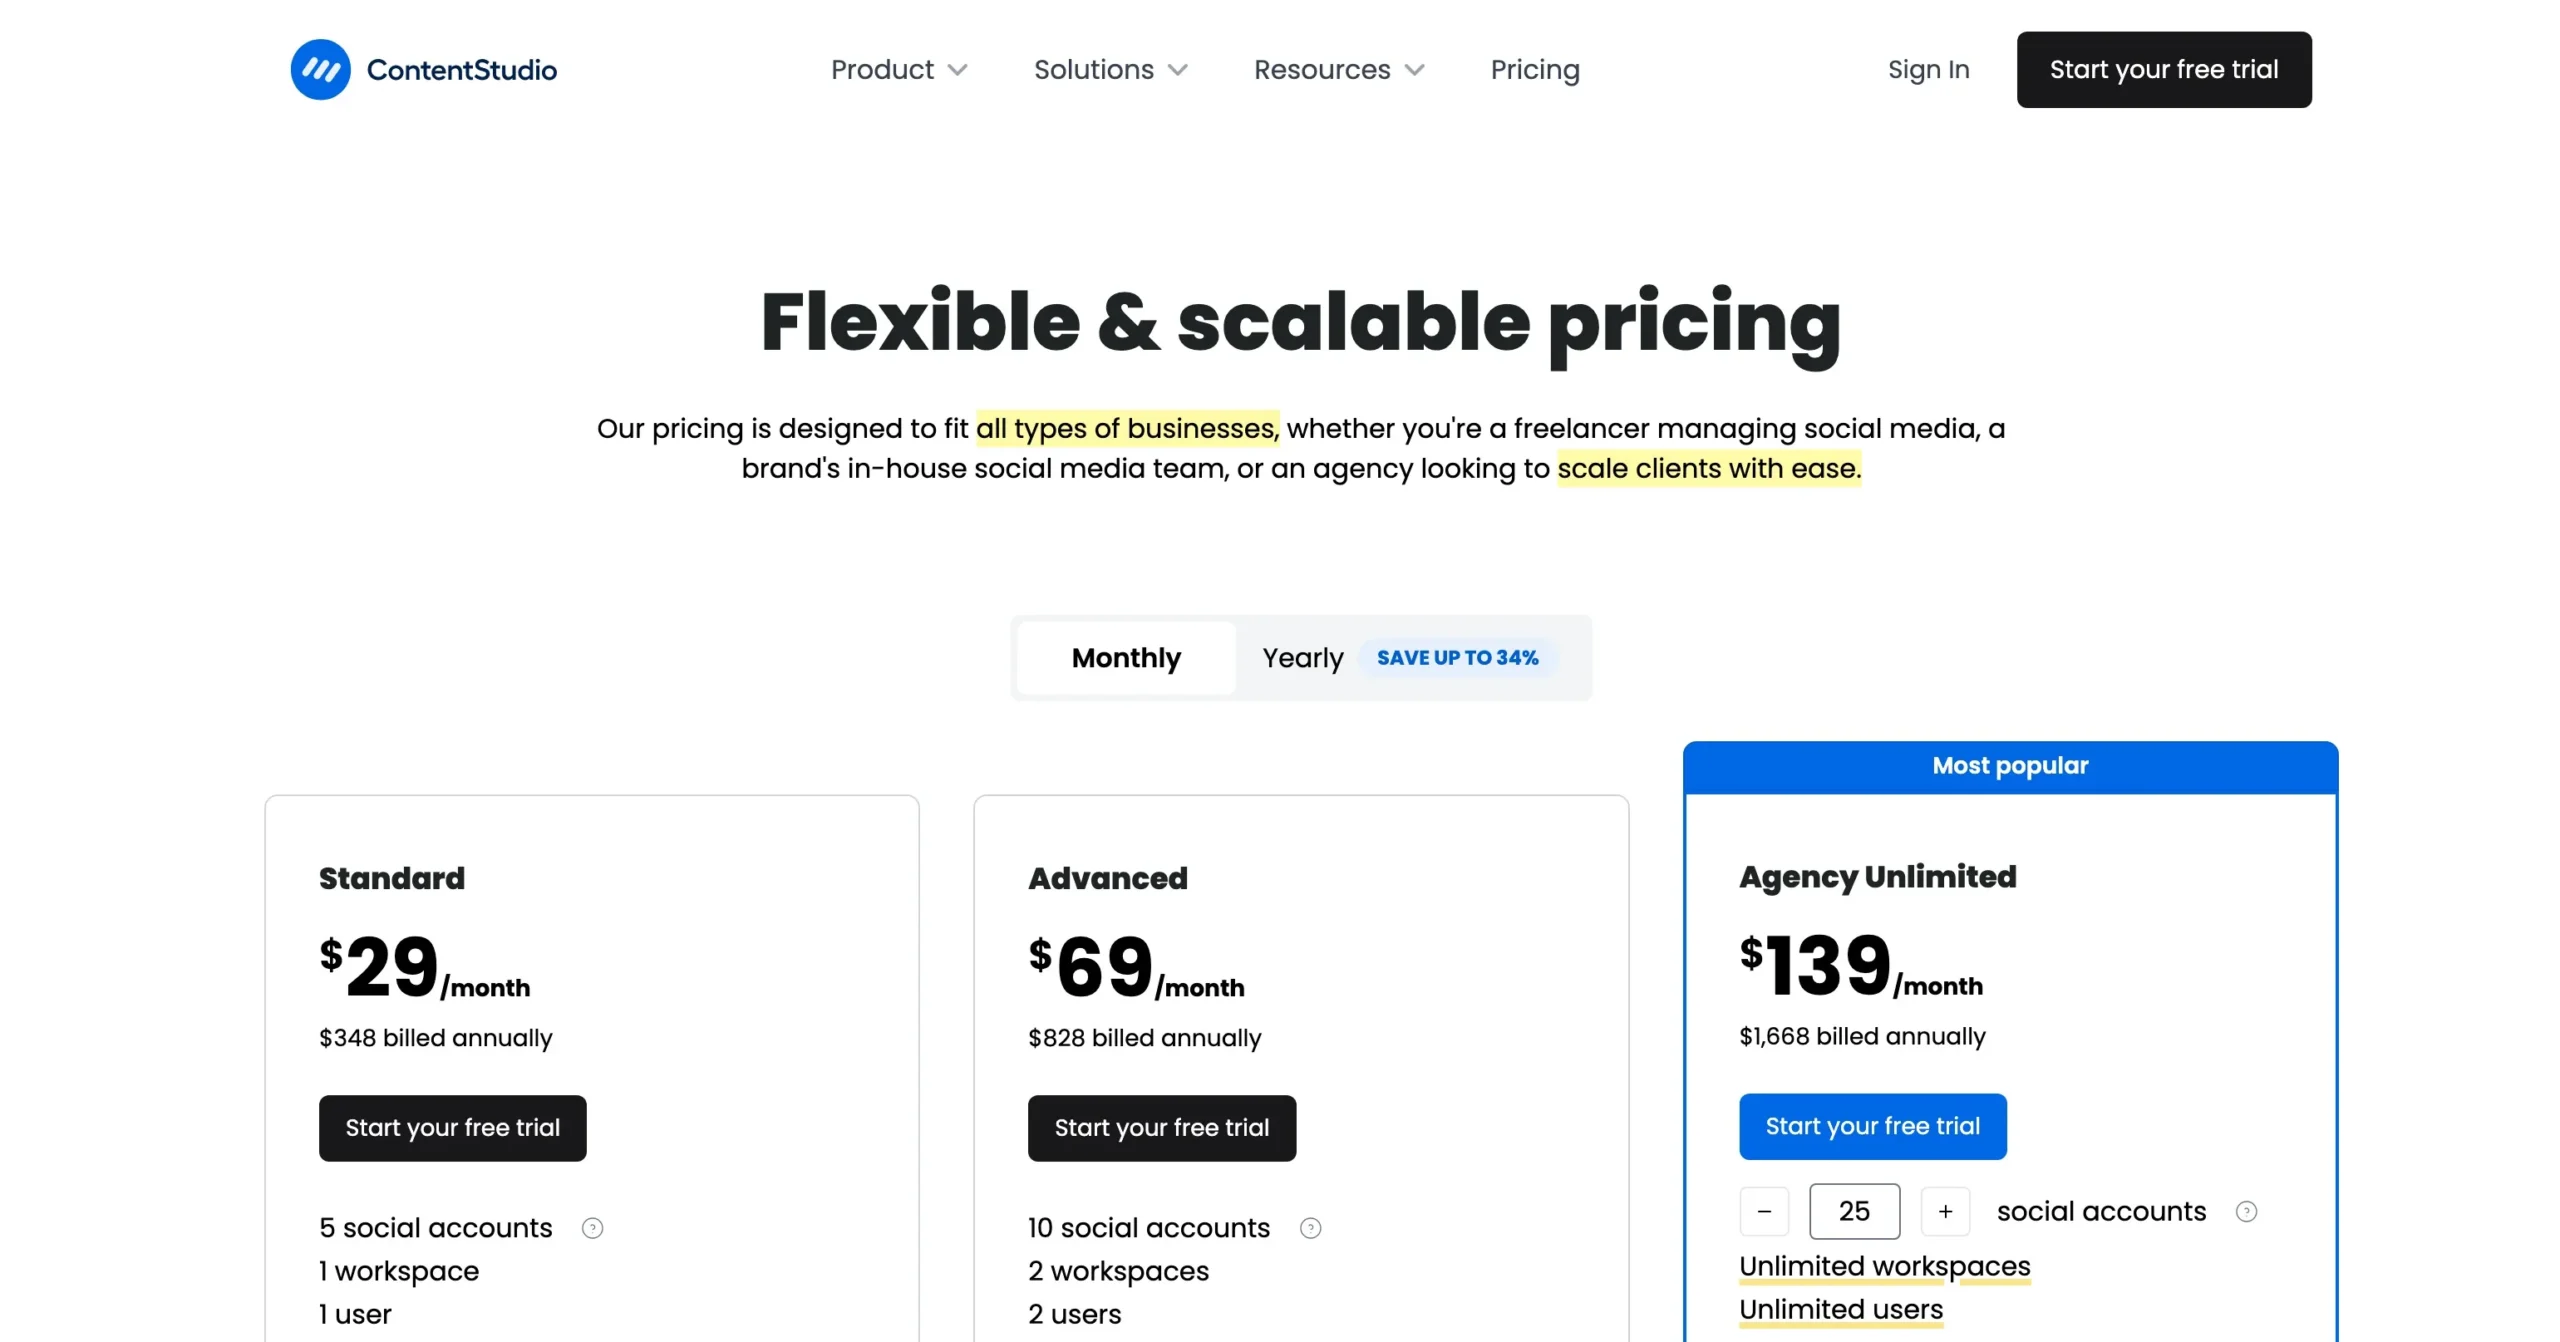This screenshot has height=1342, width=2560.
Task: Expand the Product dropdown menu
Action: 898,70
